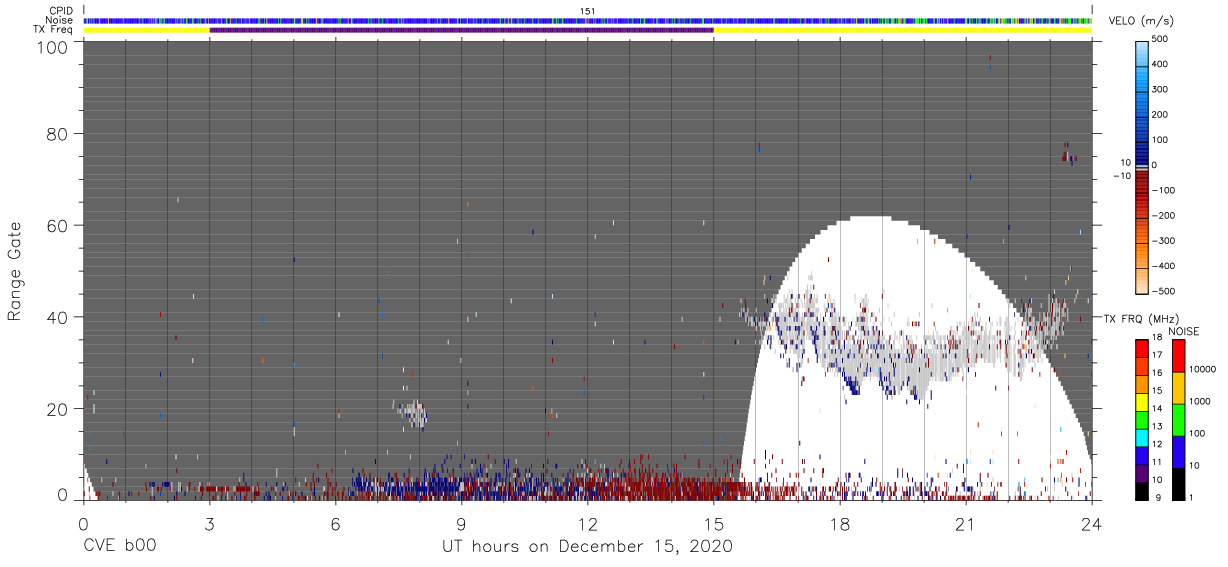Pick the green swatch of the NOISE bar

1178,420
